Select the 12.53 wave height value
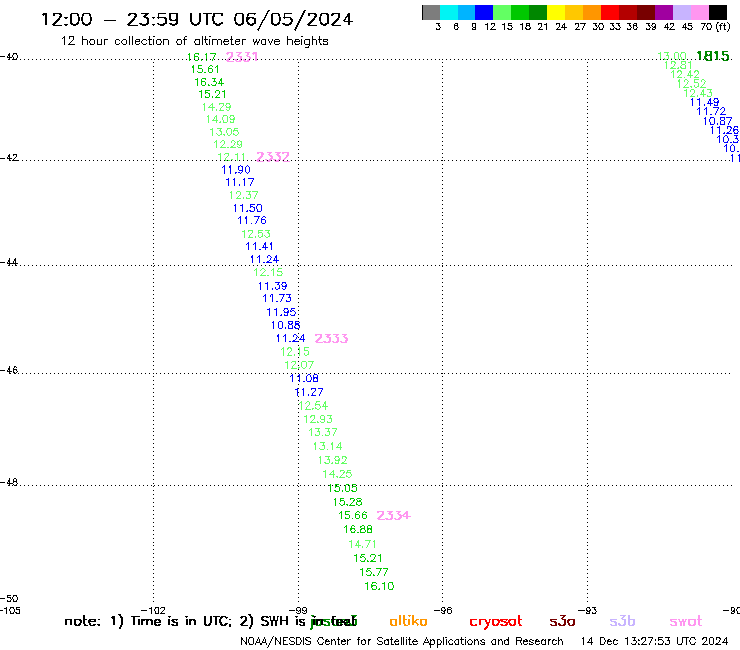This screenshot has width=740, height=650. [256, 234]
